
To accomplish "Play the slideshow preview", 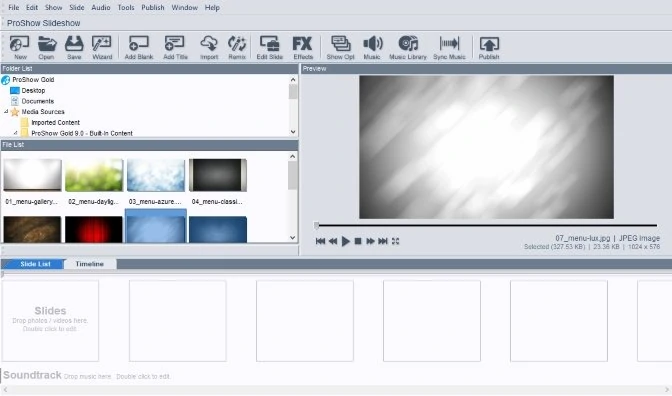I will pos(345,241).
